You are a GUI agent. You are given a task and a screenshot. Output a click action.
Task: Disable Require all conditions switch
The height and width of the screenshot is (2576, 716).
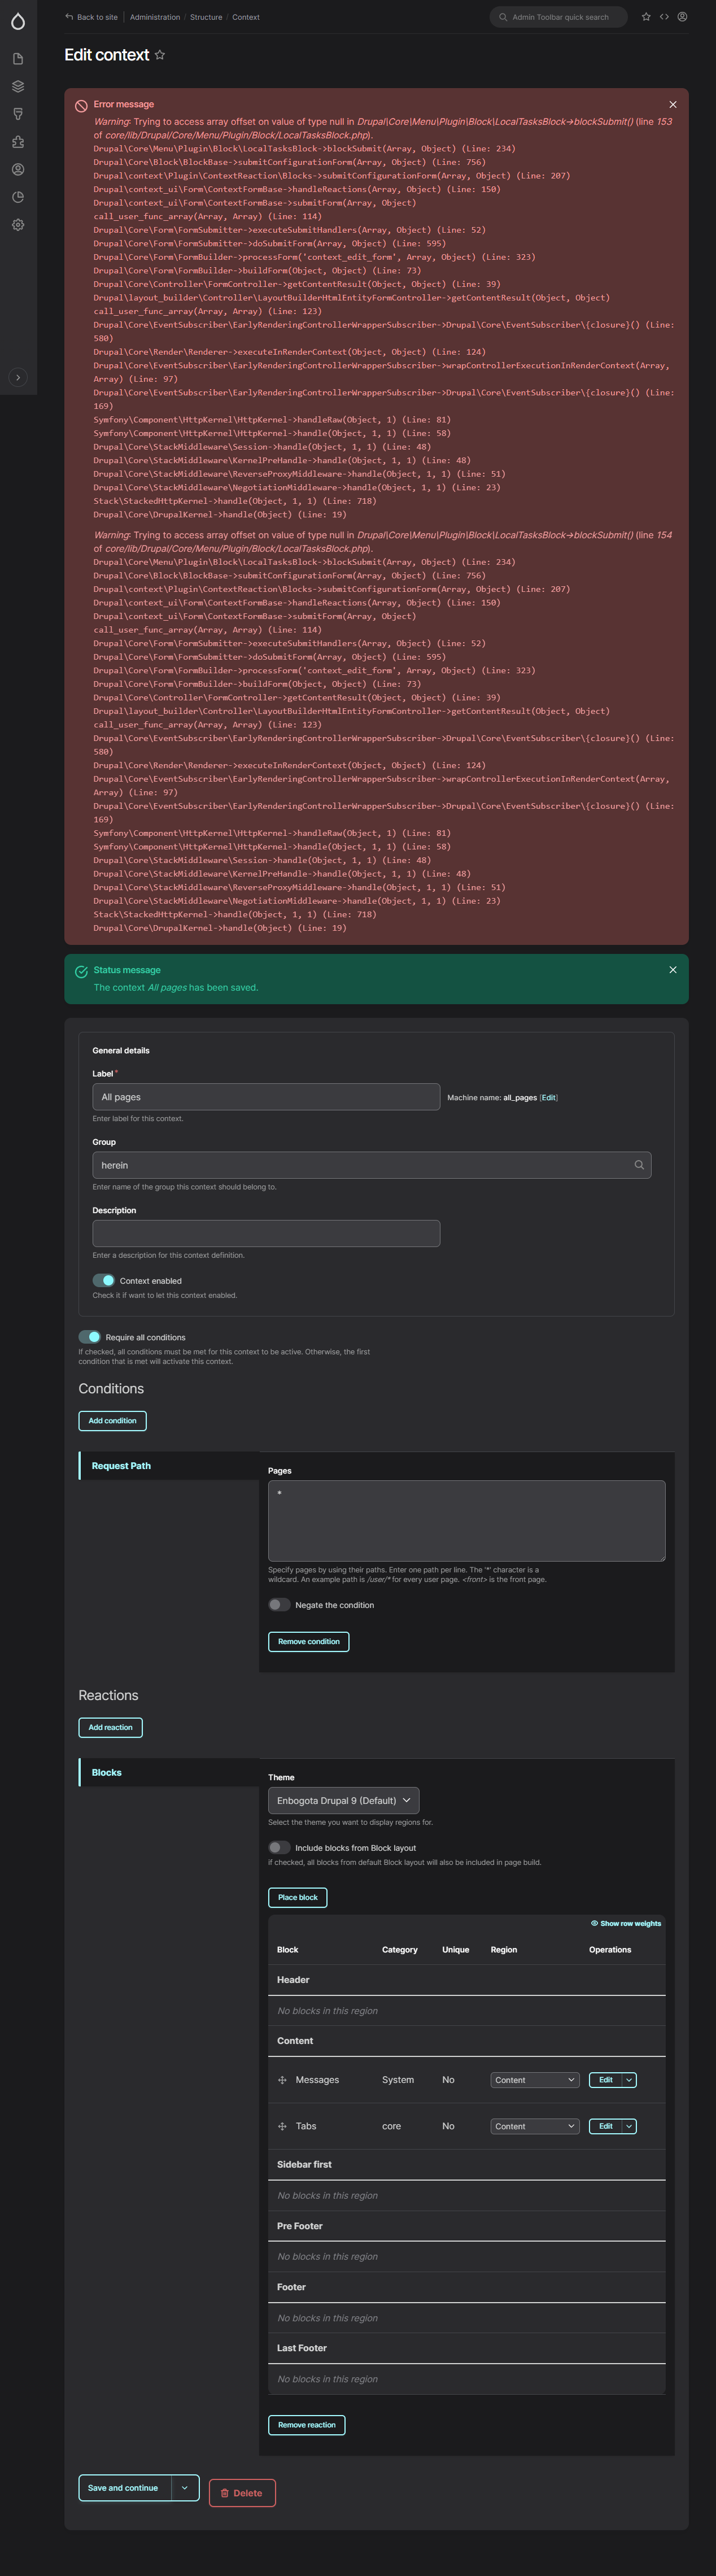click(90, 1337)
